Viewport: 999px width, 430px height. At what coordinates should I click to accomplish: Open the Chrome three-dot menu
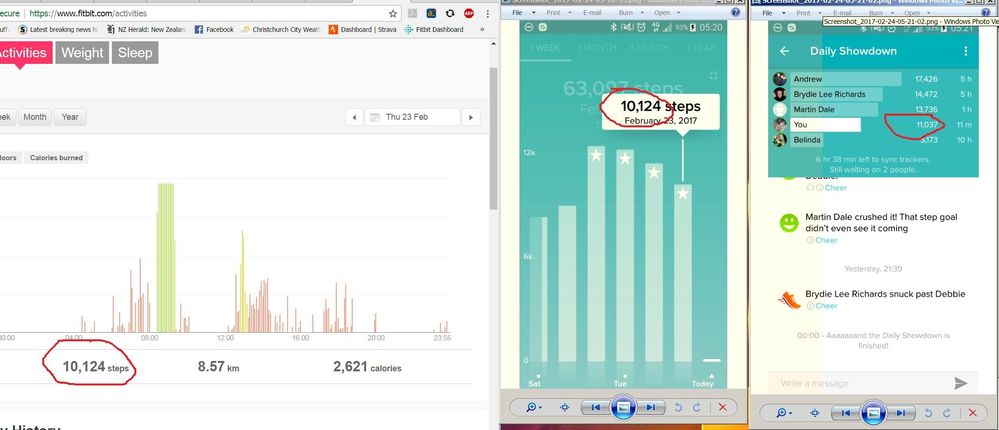point(487,13)
